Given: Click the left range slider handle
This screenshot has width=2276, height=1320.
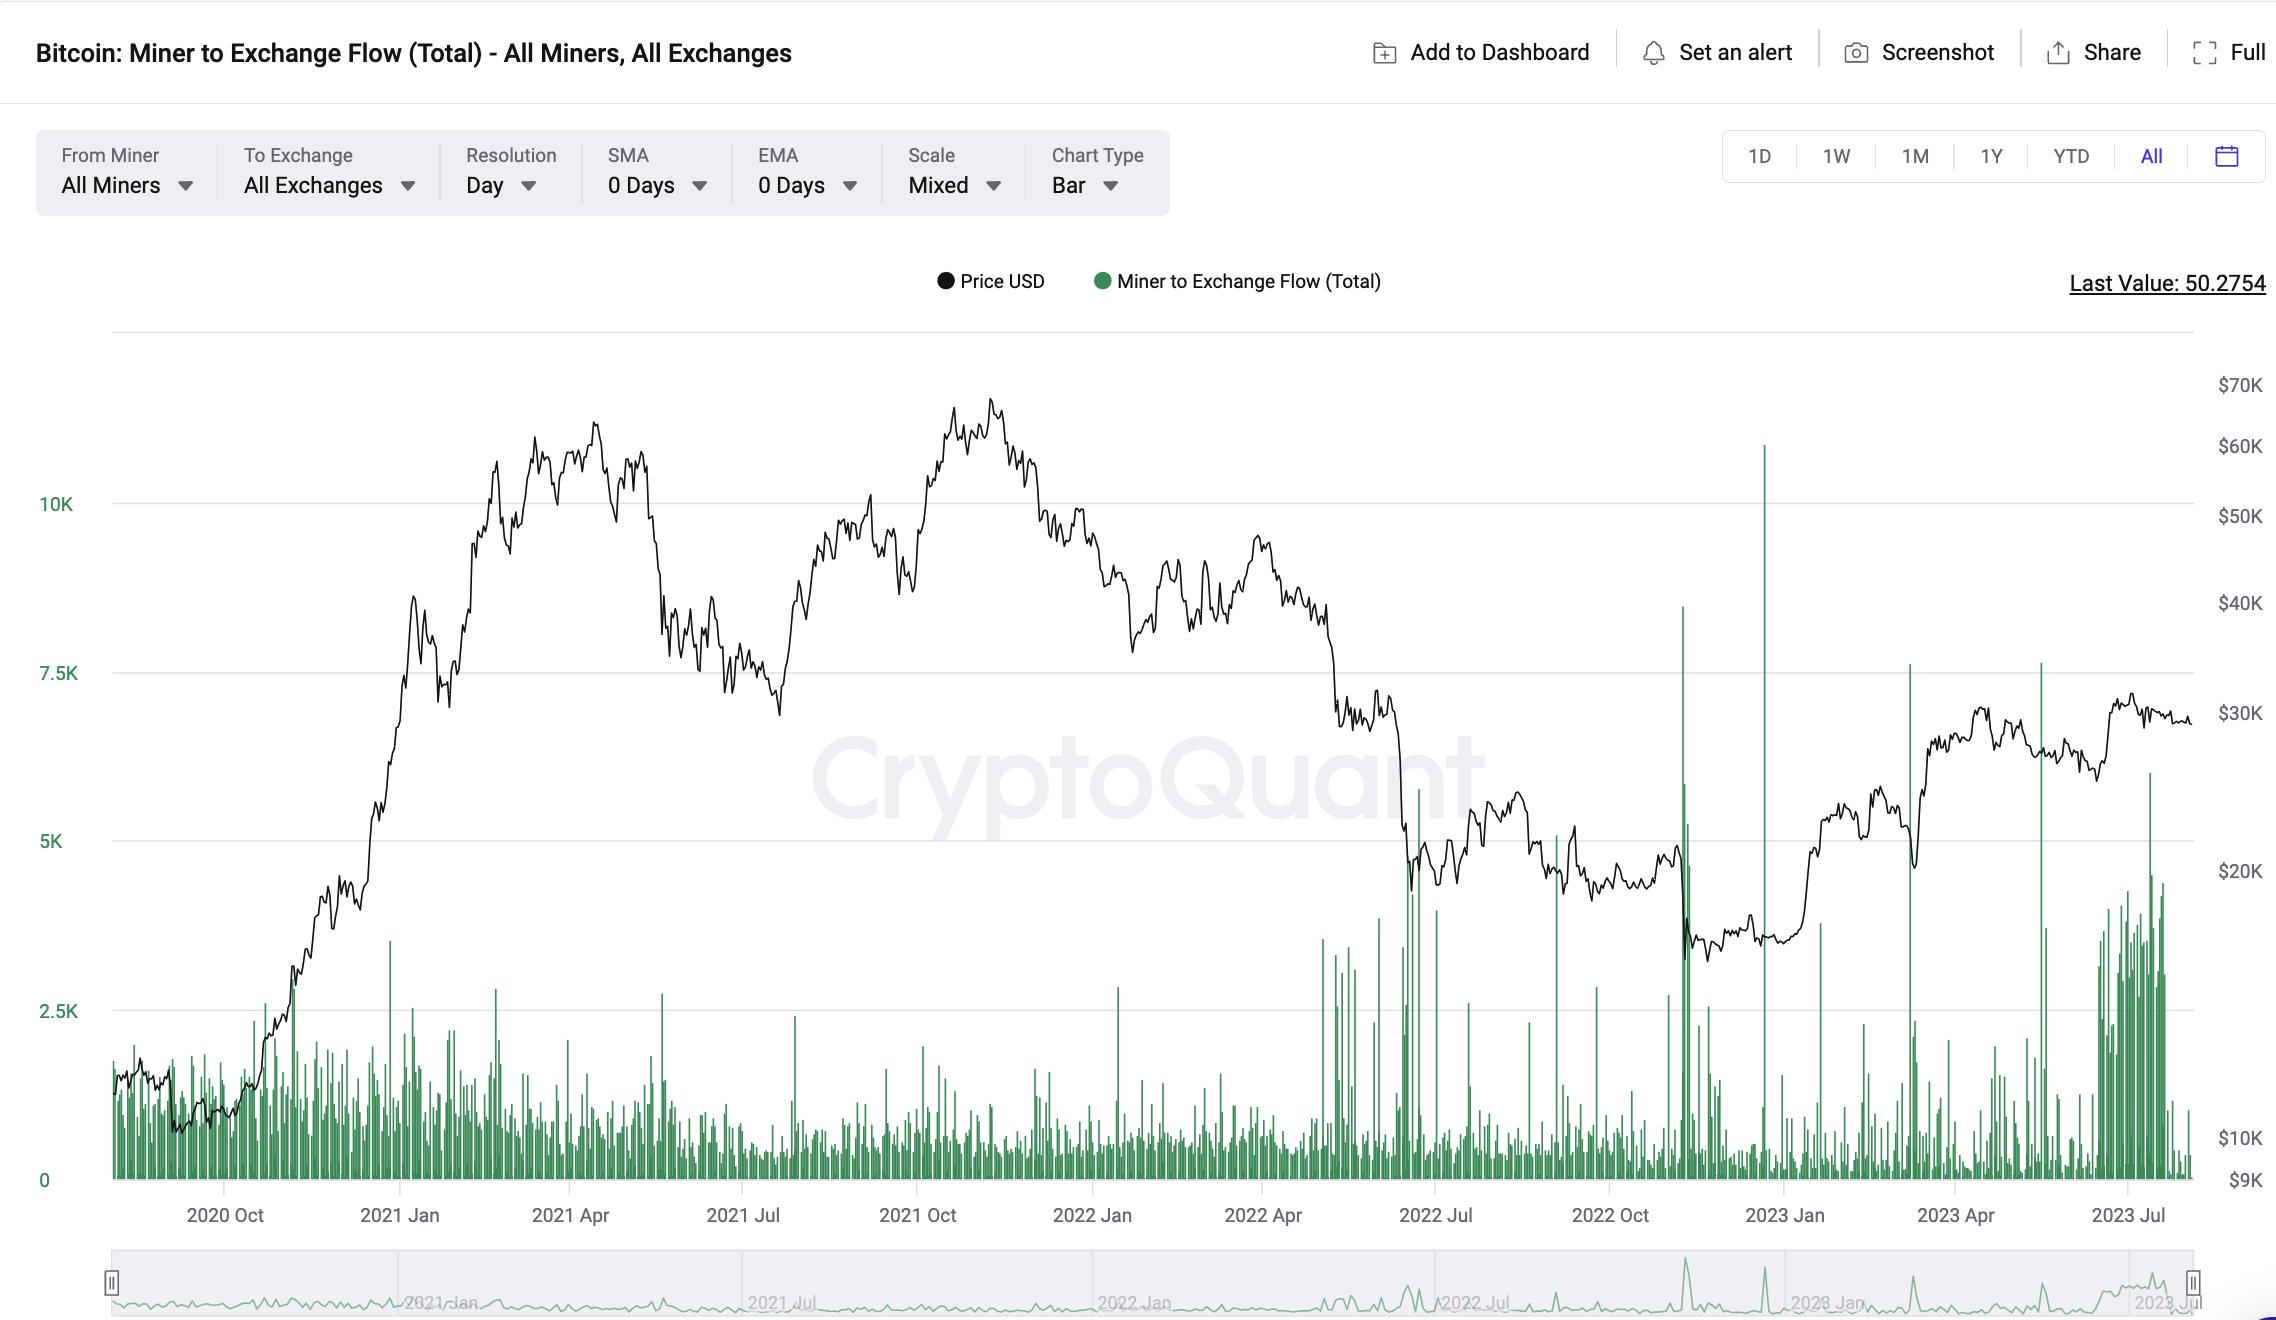Looking at the screenshot, I should pos(112,1282).
